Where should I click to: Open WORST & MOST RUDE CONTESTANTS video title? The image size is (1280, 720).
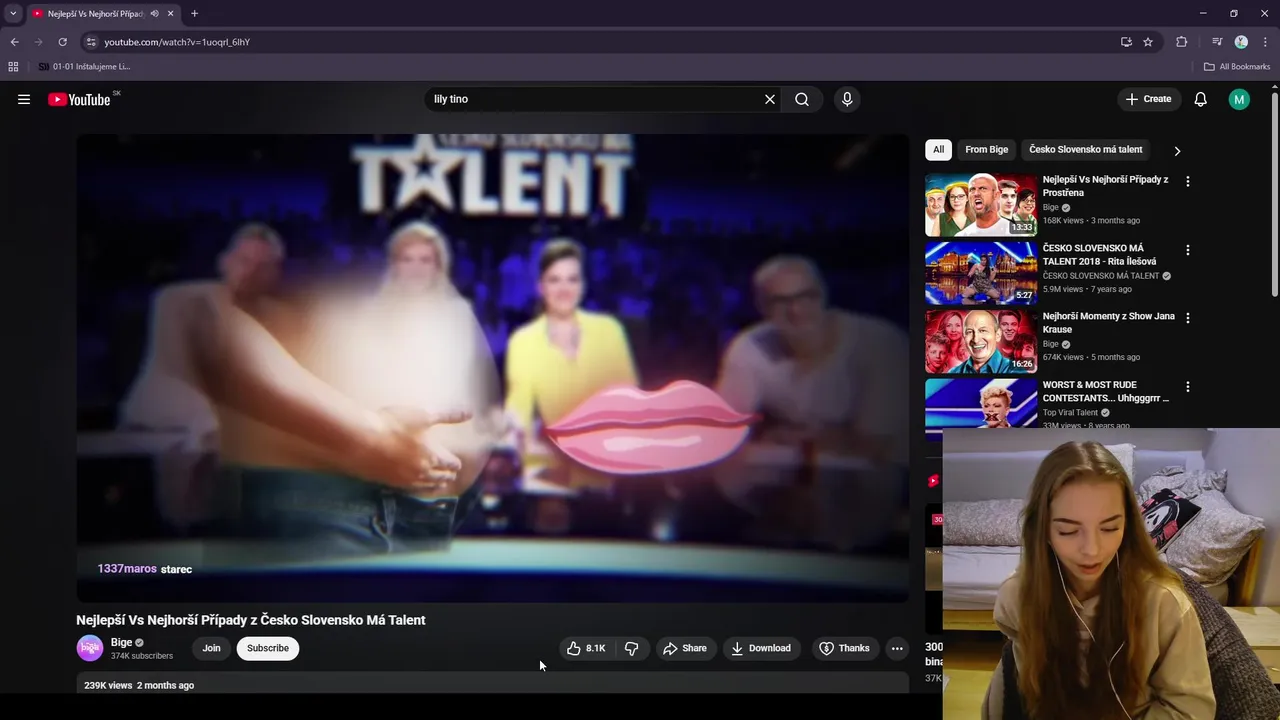pyautogui.click(x=1106, y=391)
